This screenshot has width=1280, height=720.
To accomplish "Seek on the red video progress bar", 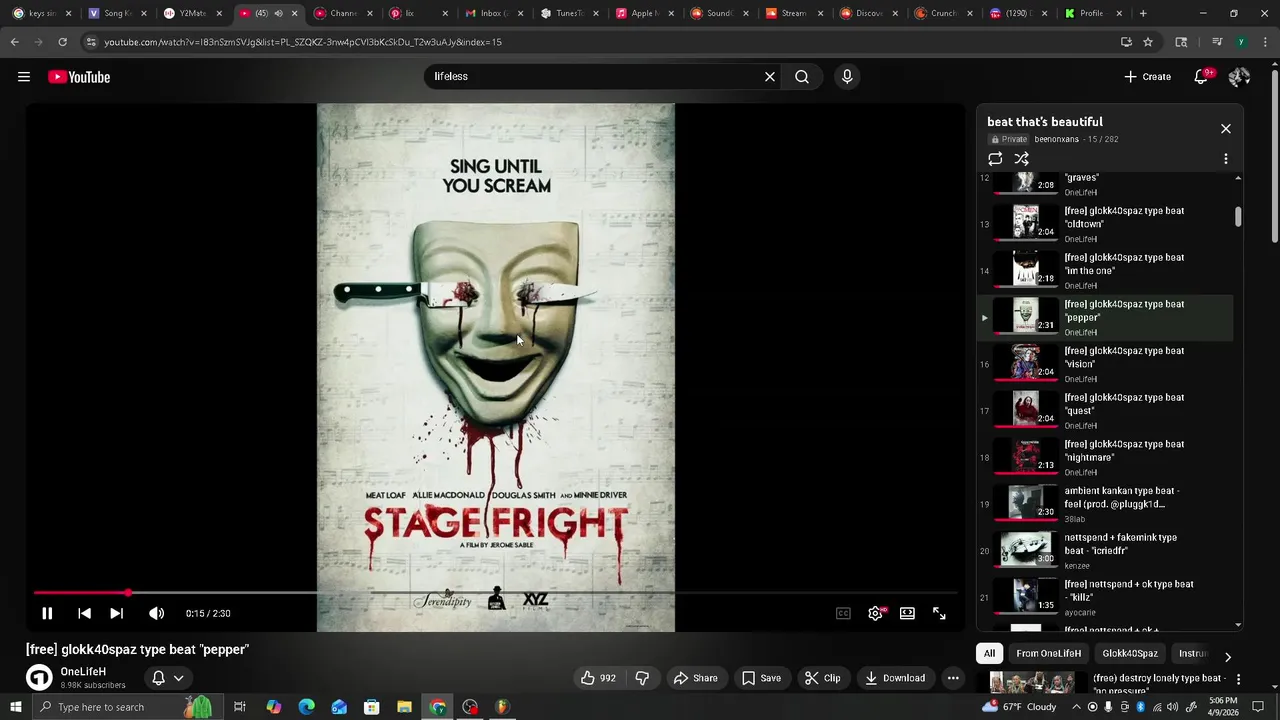I will tap(495, 593).
